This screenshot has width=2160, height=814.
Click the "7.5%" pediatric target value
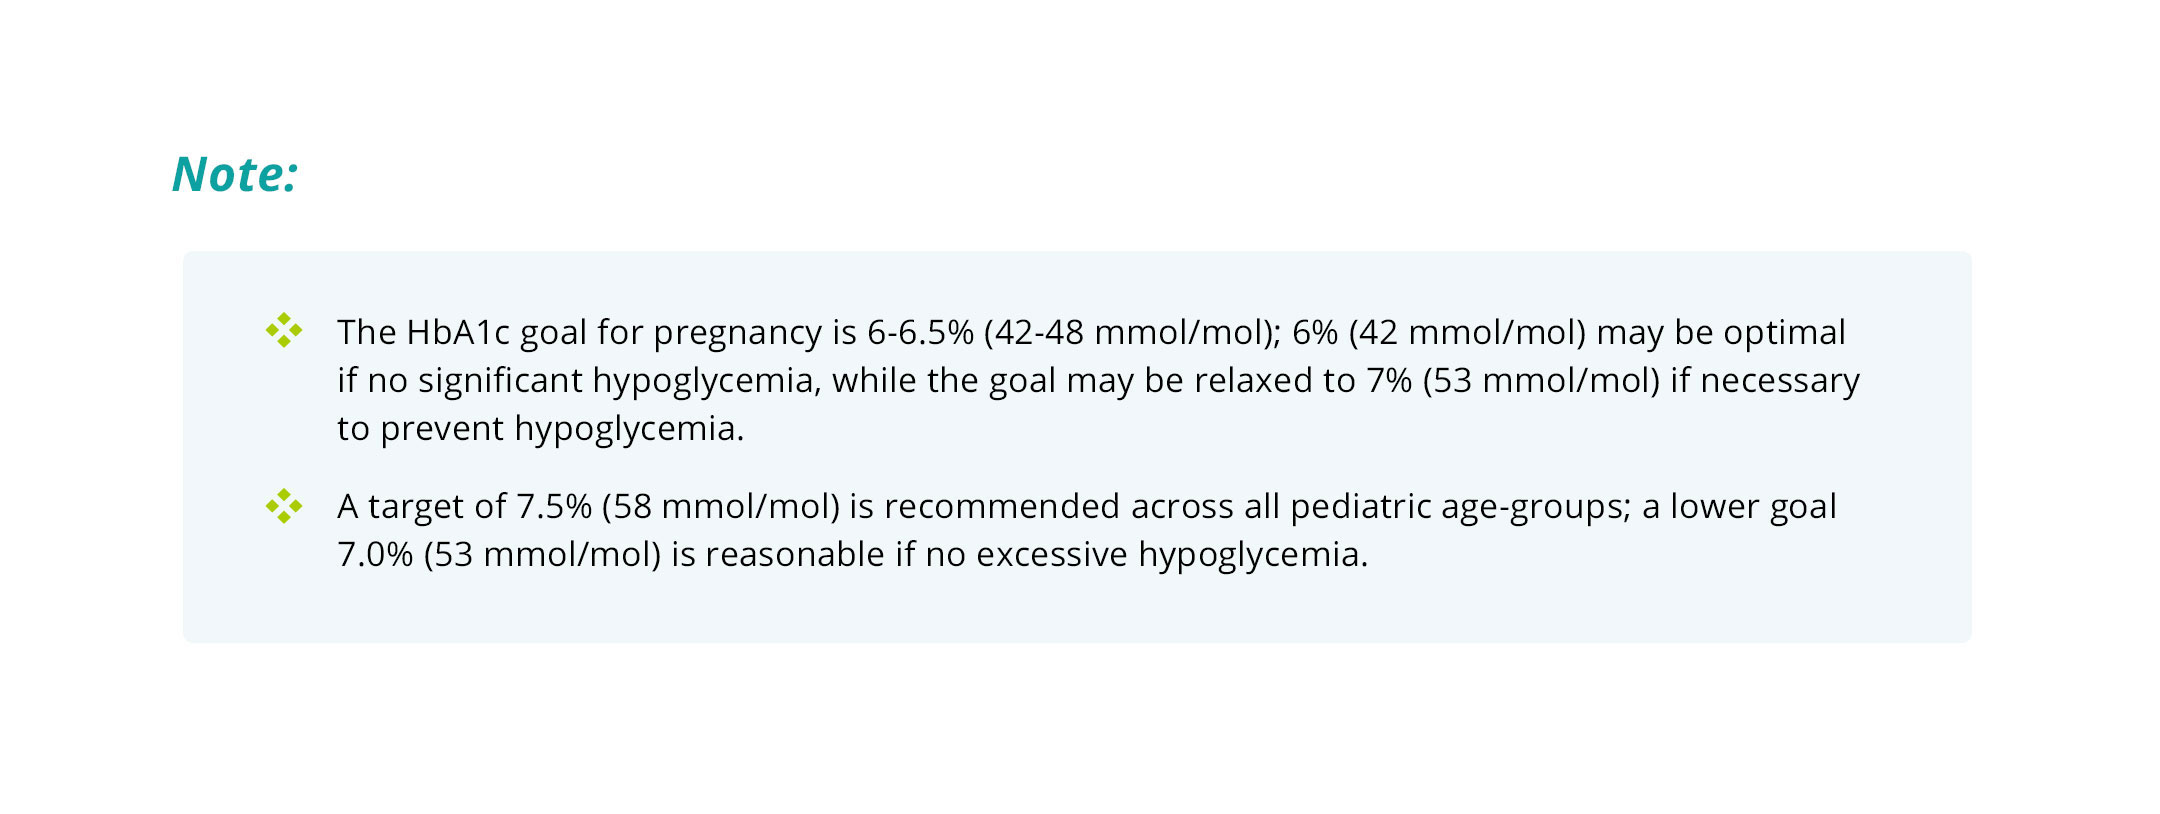click(x=554, y=506)
